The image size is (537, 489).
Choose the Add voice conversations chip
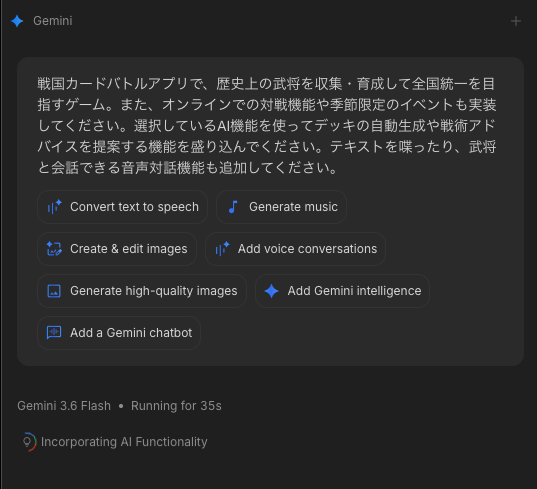[295, 249]
